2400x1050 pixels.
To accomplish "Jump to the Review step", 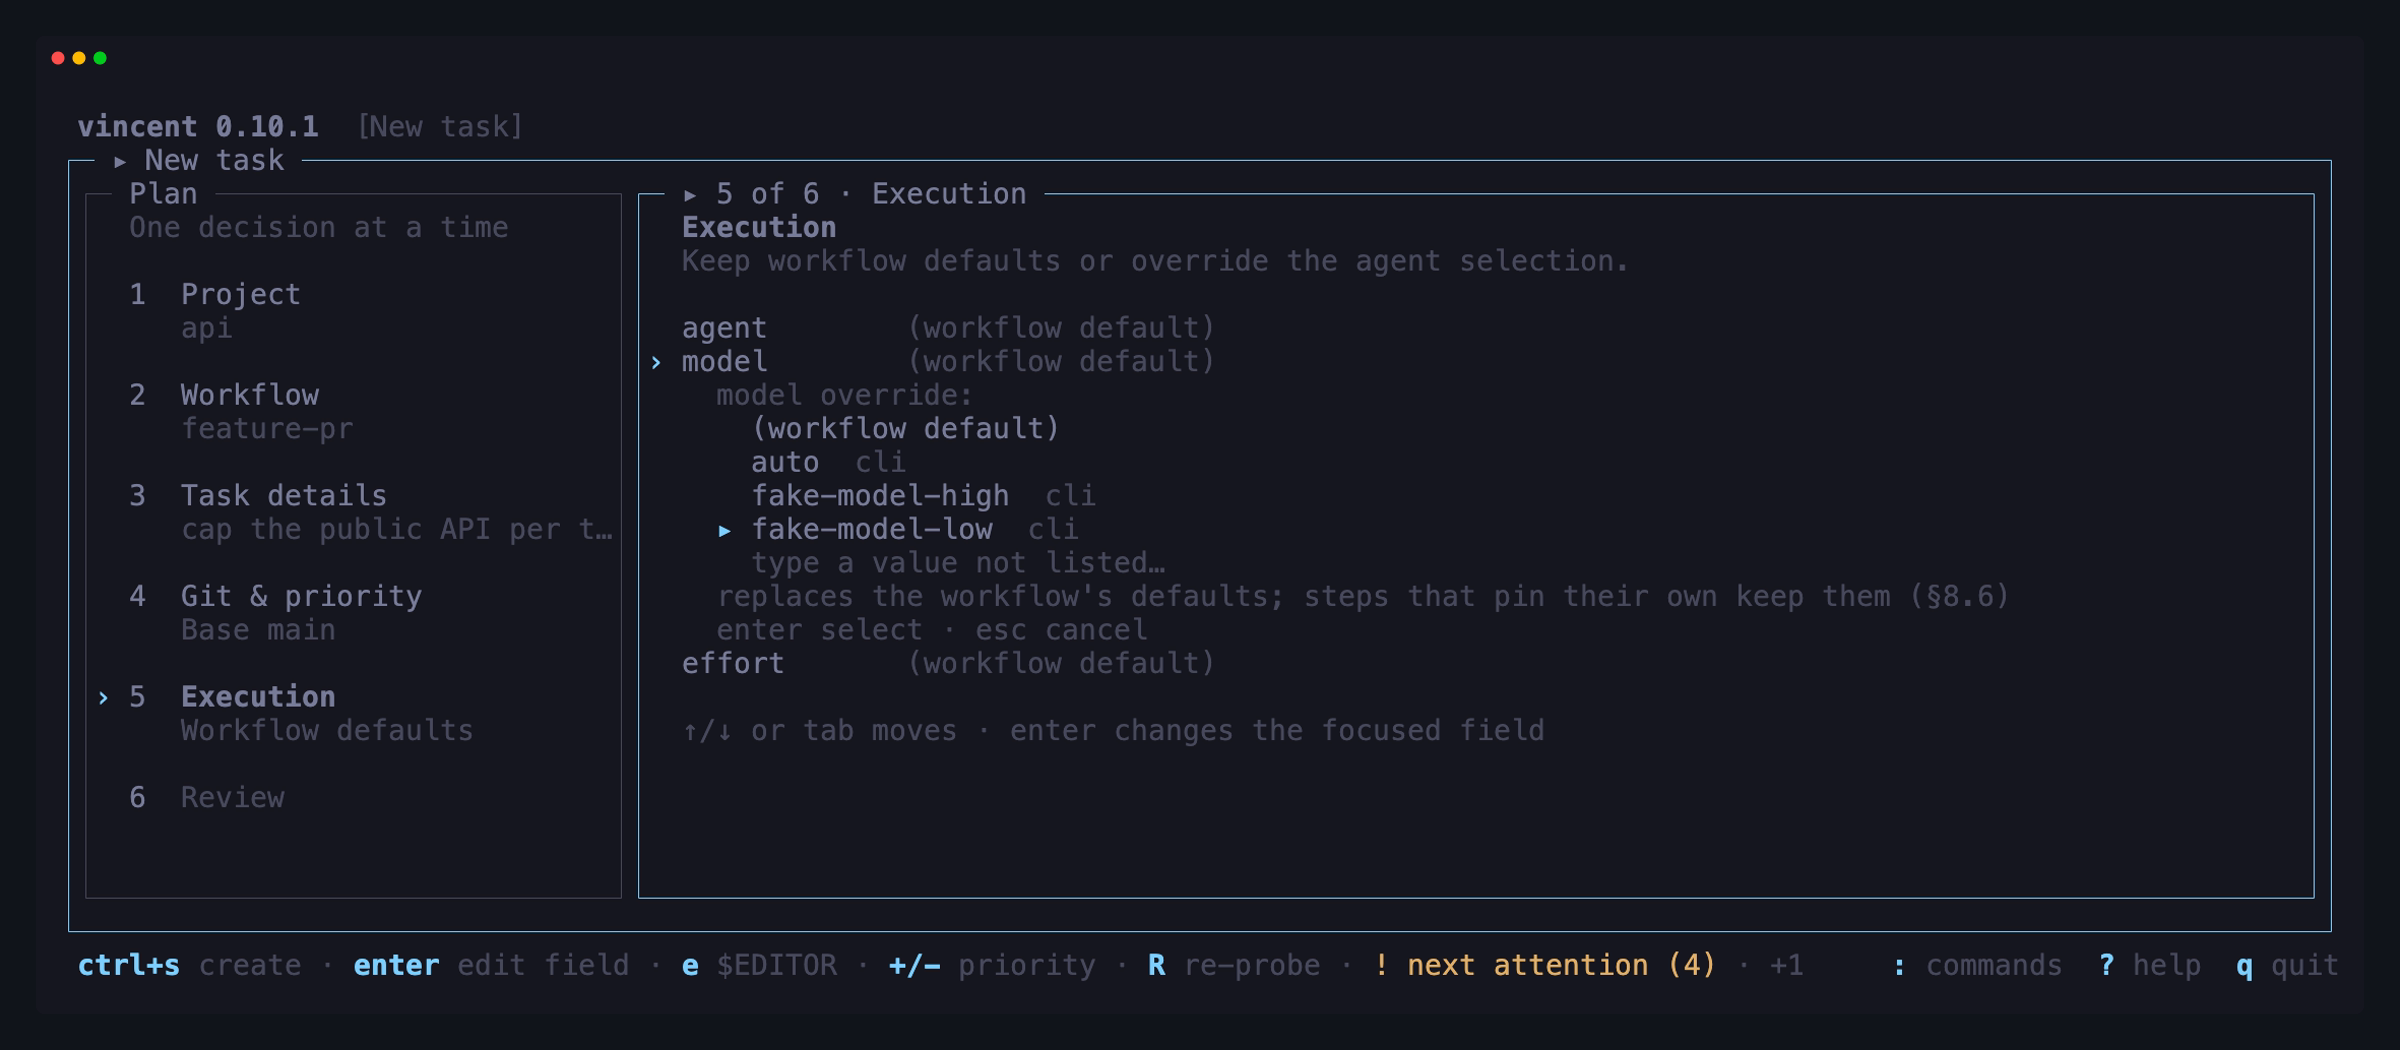I will click(x=232, y=797).
